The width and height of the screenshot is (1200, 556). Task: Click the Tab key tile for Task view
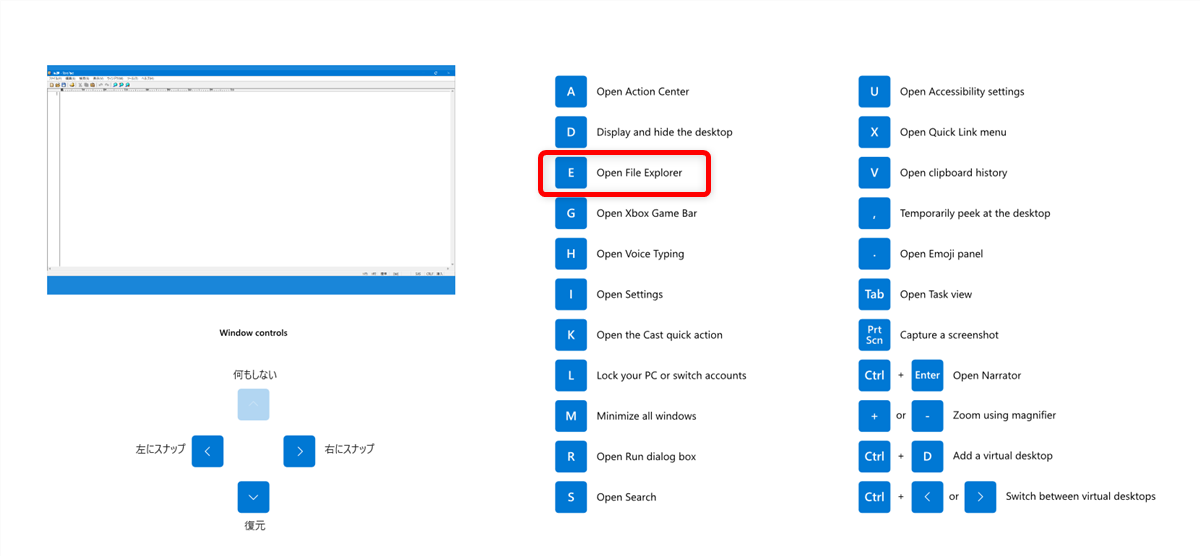[x=874, y=294]
